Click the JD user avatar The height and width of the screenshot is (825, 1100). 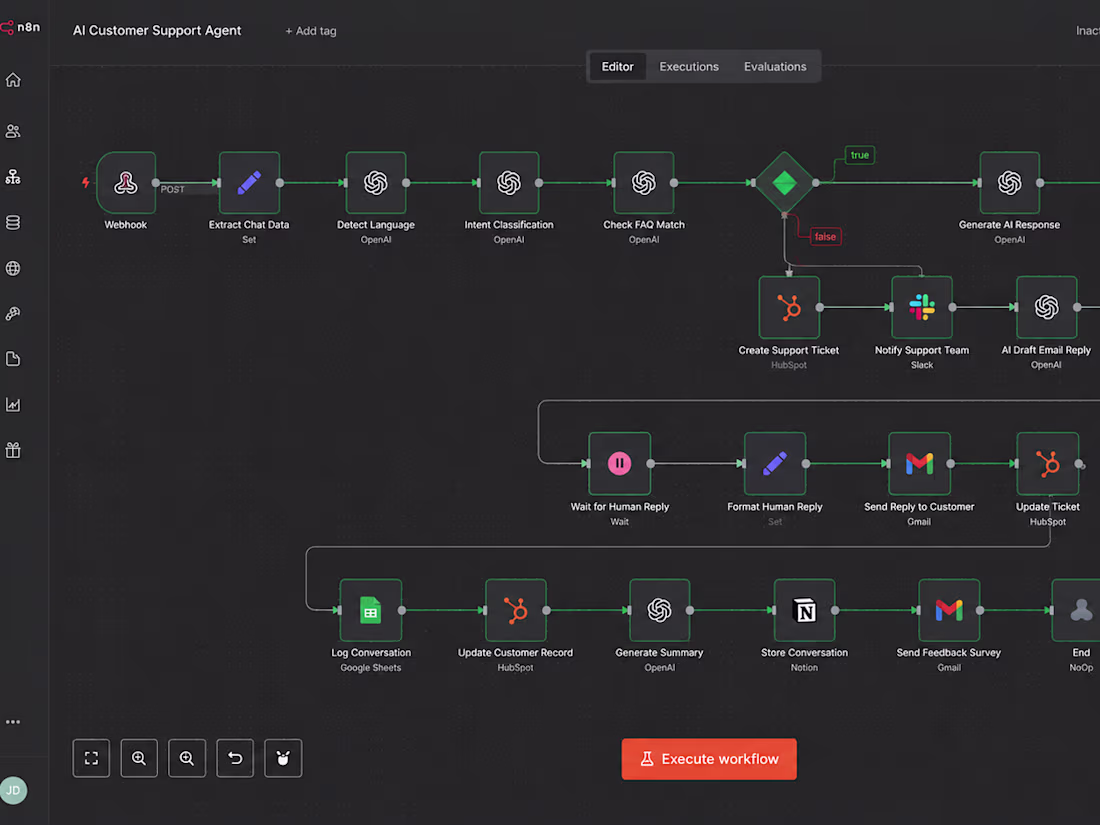click(13, 791)
